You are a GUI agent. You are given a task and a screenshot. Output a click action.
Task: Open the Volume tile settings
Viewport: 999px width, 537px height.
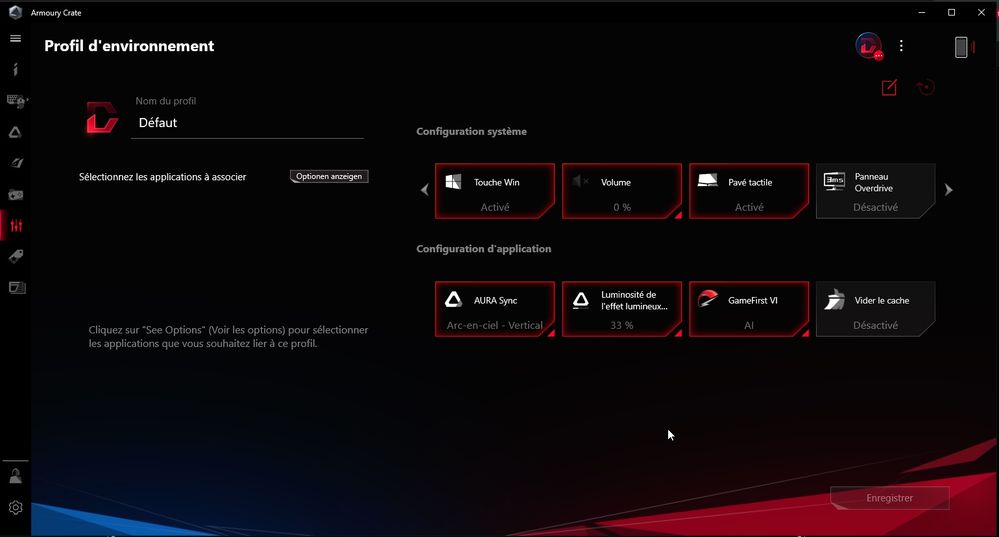click(622, 191)
